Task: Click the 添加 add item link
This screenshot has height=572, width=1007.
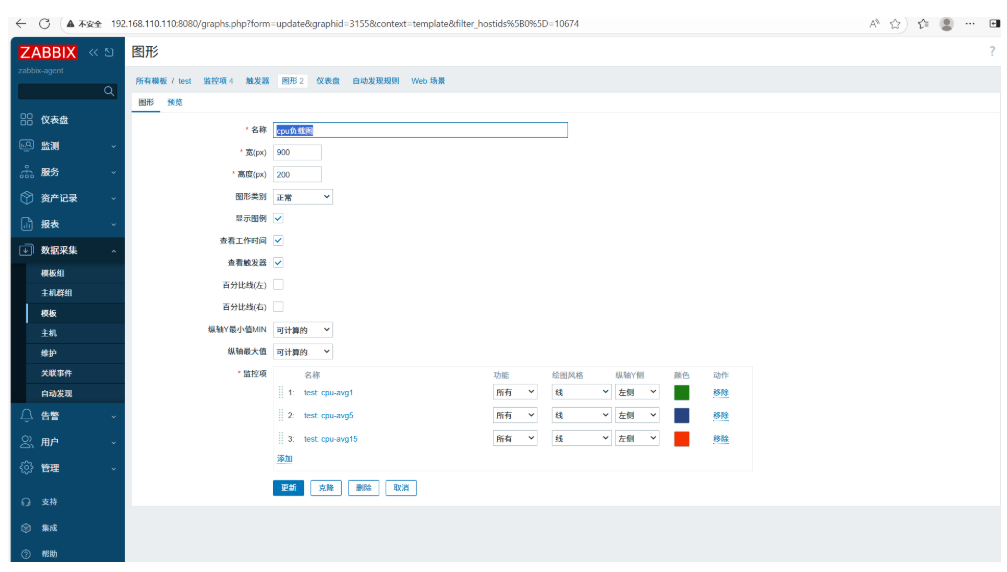Action: click(285, 458)
